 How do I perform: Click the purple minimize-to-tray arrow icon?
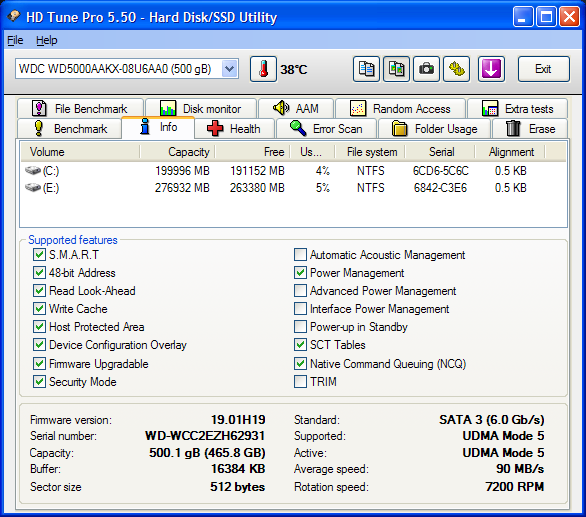pos(491,69)
